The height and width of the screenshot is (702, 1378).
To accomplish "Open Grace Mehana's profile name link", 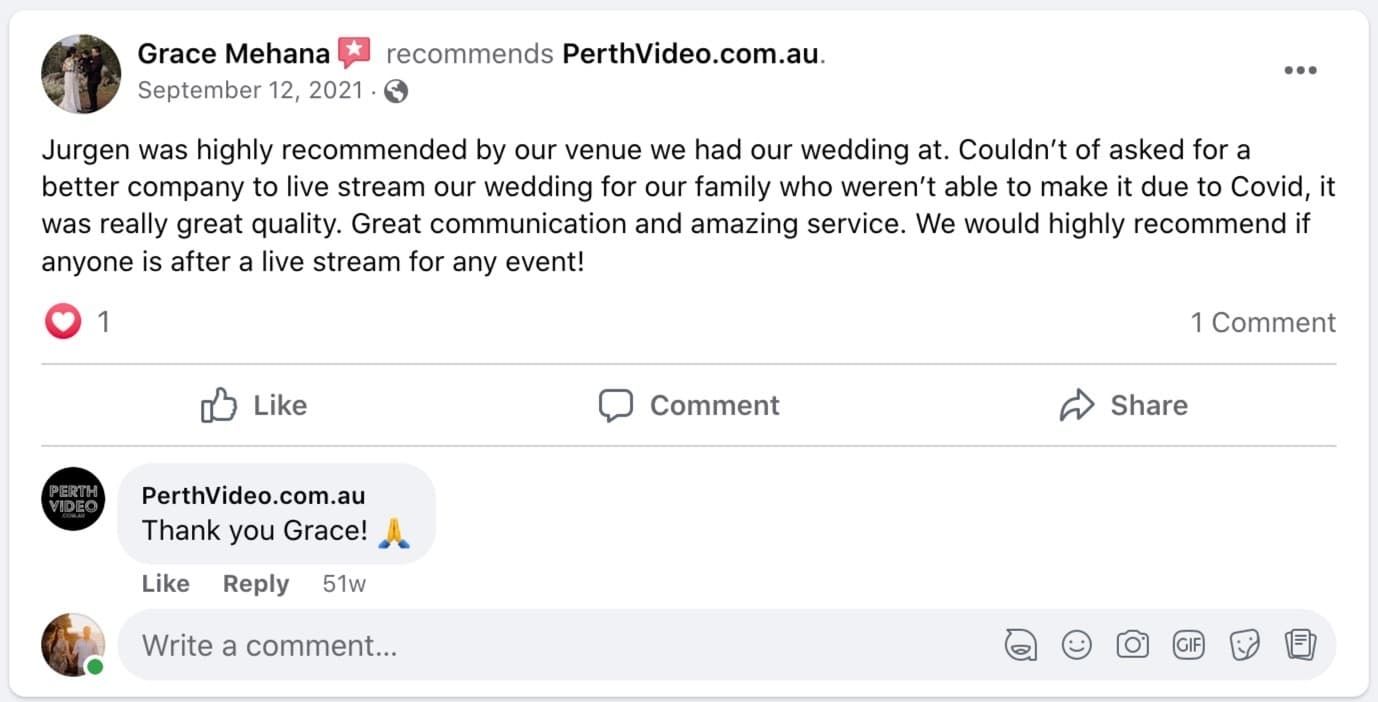I will (233, 54).
